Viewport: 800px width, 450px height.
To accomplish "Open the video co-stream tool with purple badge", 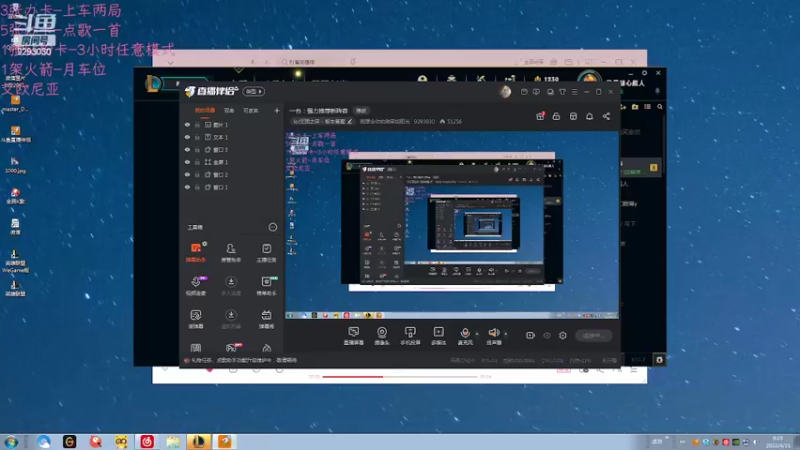I will click(196, 286).
